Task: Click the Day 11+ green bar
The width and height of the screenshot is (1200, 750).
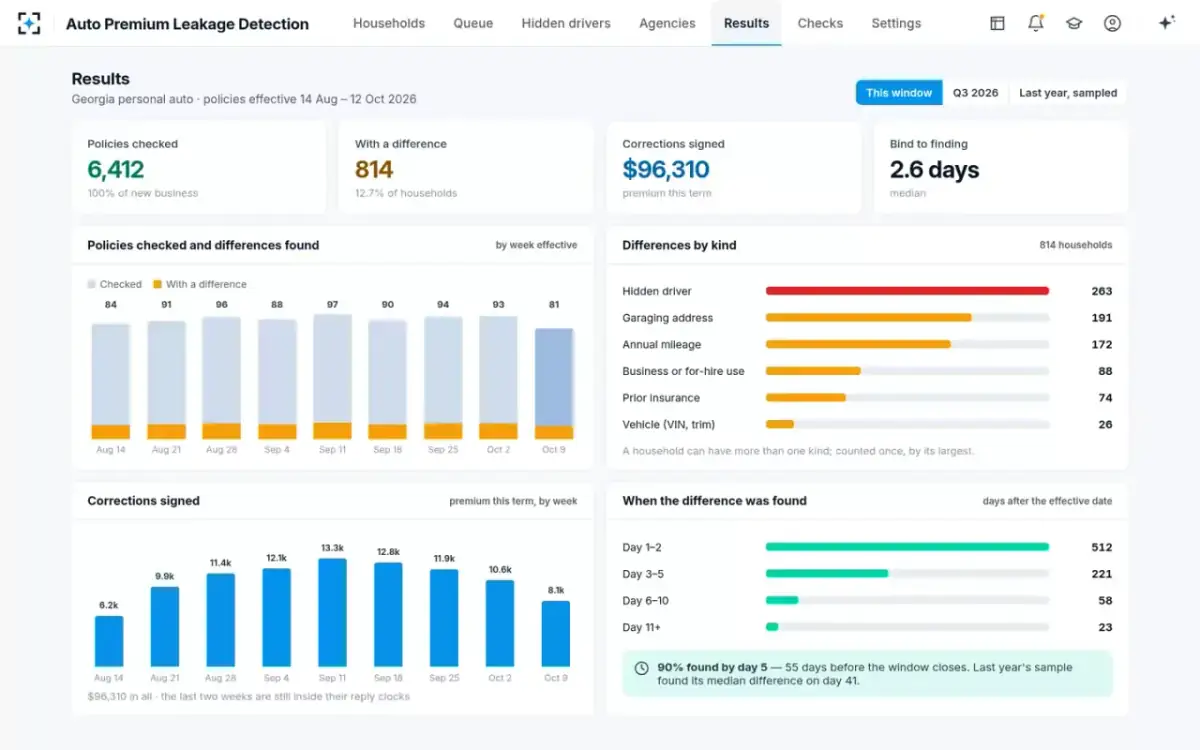Action: click(x=772, y=627)
